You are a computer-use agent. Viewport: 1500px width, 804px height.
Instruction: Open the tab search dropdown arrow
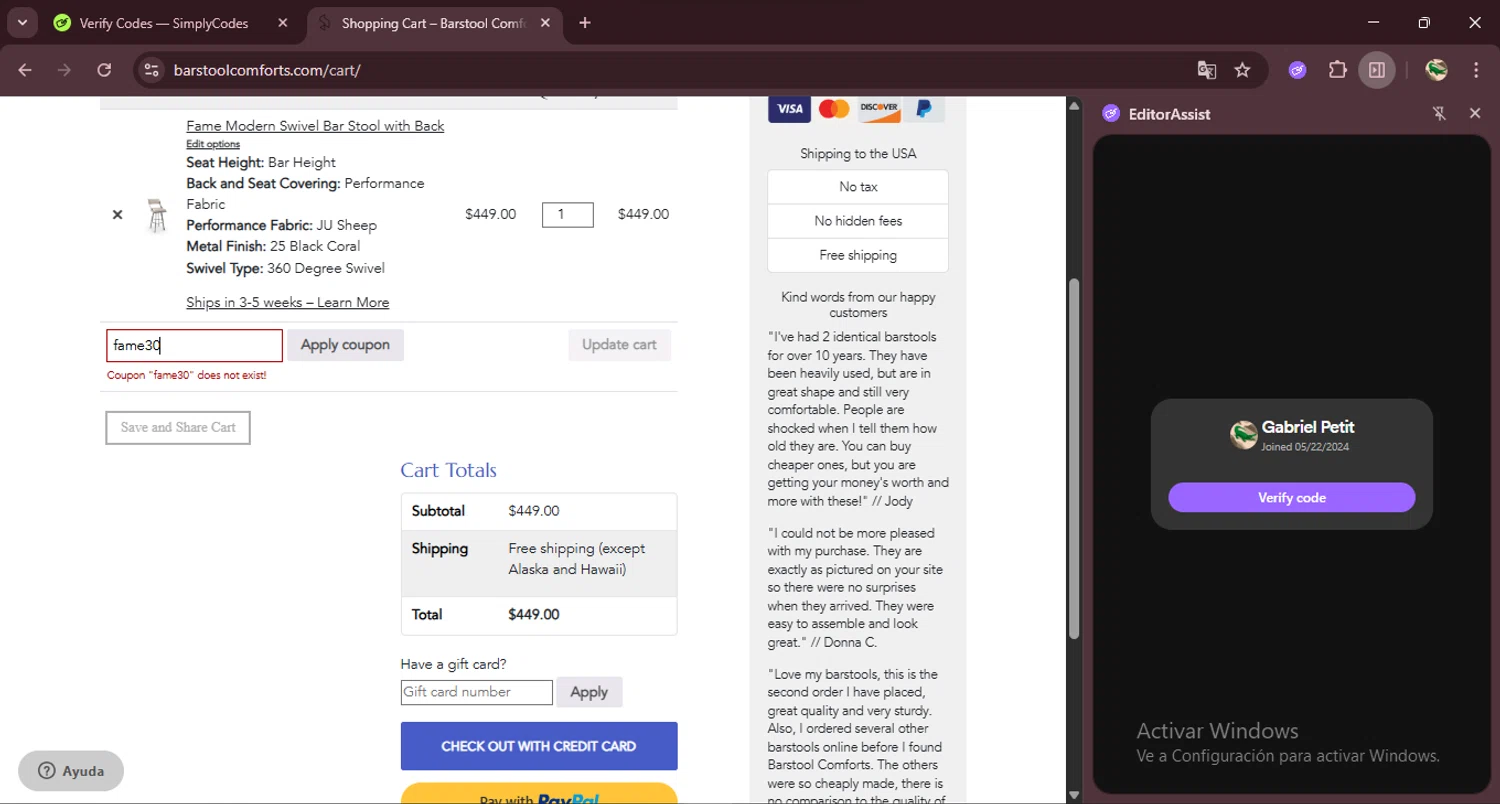tap(22, 23)
